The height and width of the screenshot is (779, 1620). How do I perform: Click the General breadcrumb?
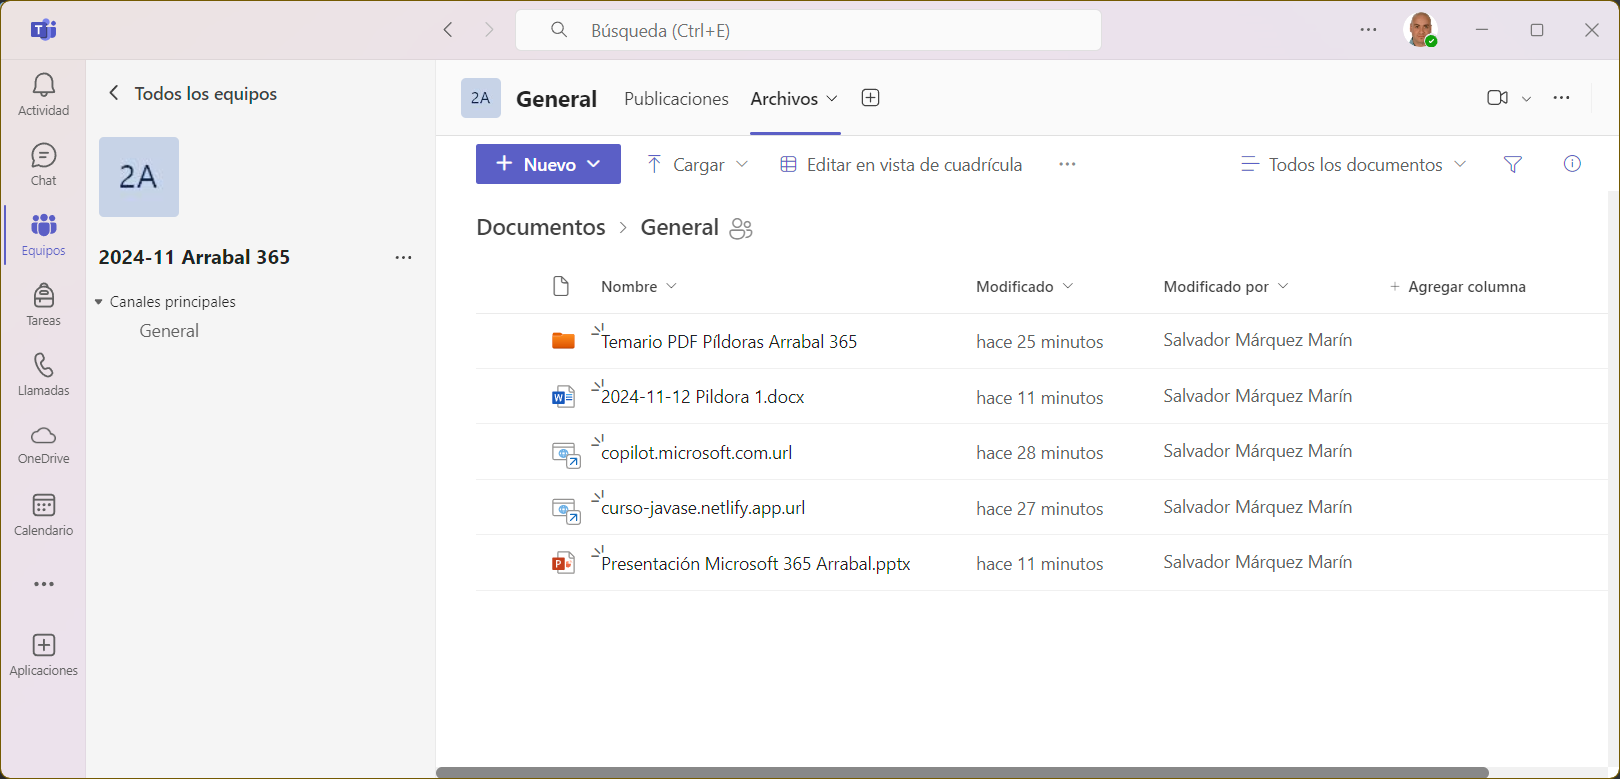[679, 227]
